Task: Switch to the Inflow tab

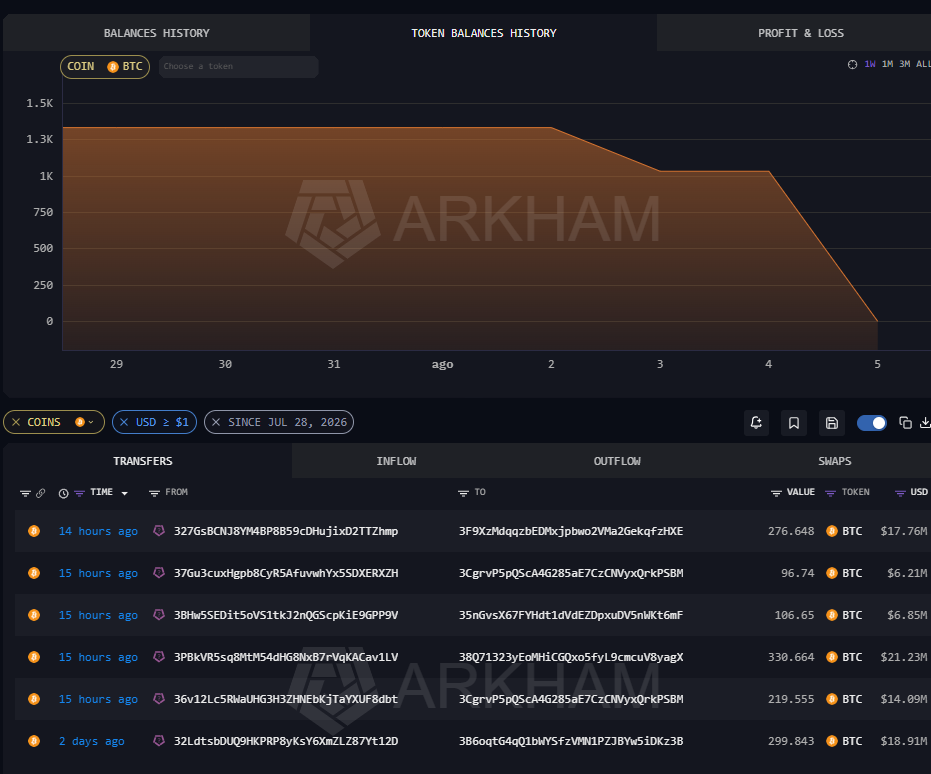Action: (396, 461)
